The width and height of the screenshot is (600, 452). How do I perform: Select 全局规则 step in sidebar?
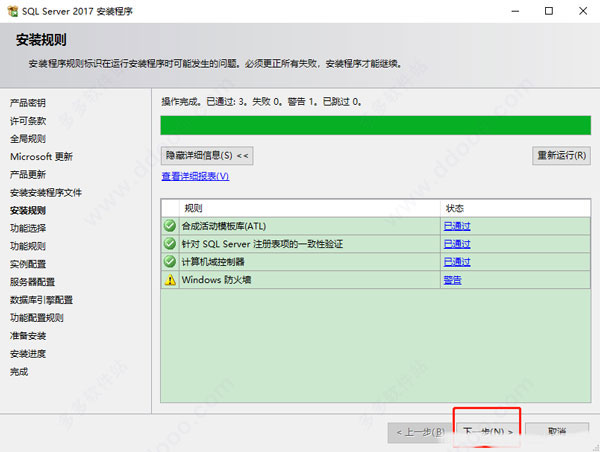point(28,139)
